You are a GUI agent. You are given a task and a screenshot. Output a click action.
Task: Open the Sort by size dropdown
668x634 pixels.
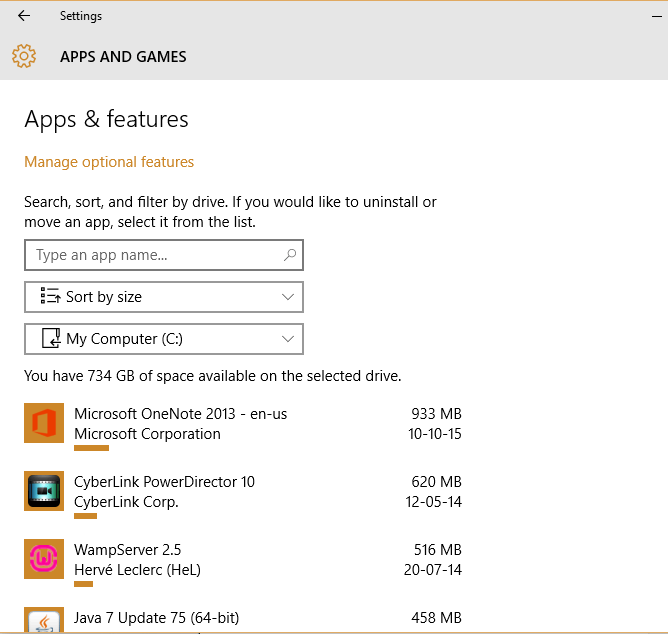164,297
